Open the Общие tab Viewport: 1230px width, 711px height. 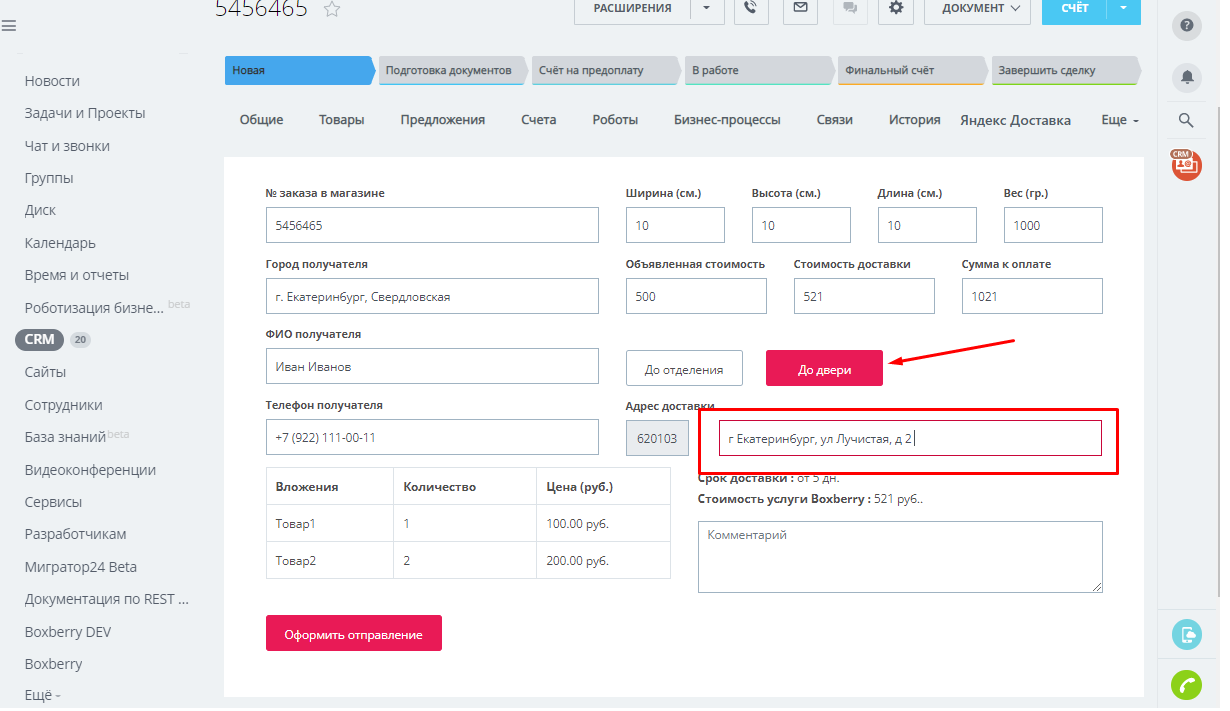pyautogui.click(x=261, y=120)
